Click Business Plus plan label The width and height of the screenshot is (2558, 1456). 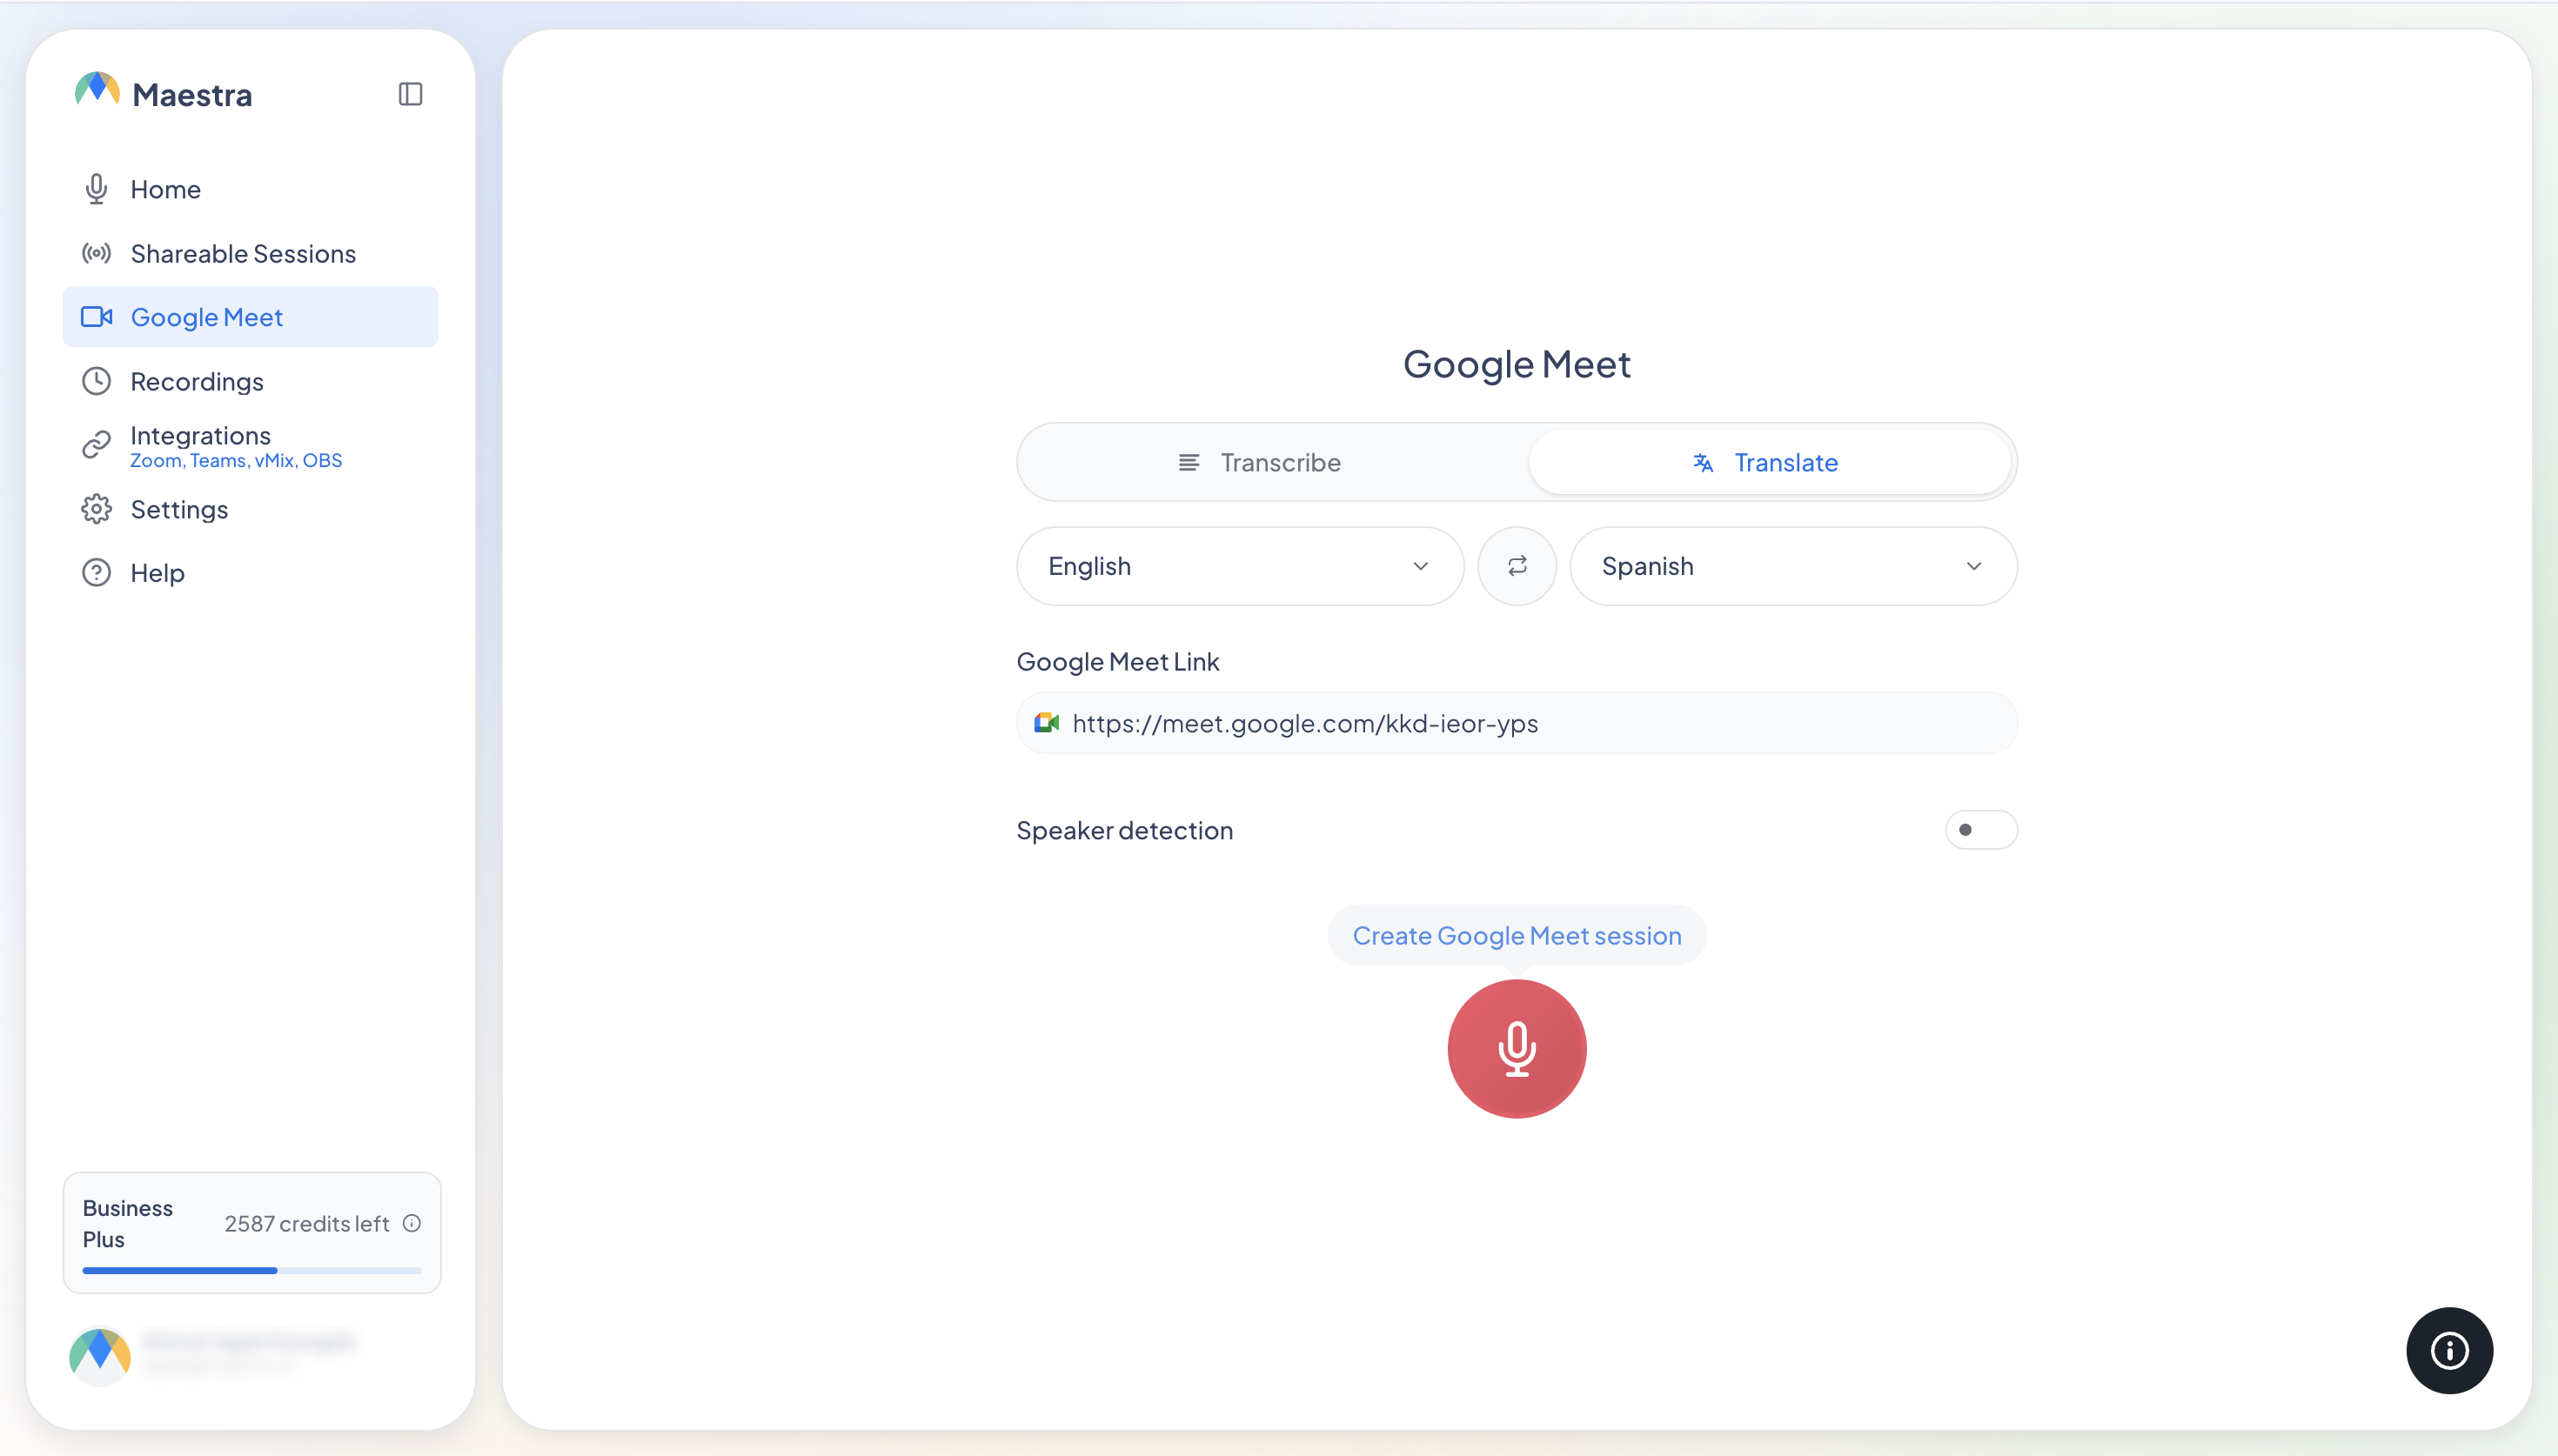click(128, 1223)
